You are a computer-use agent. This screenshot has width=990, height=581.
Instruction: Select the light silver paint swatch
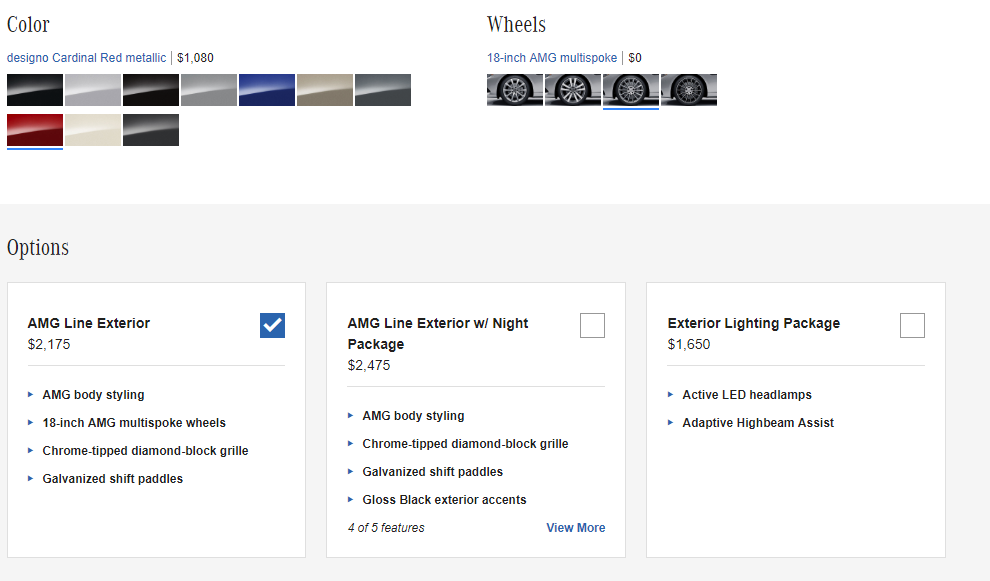[x=93, y=90]
